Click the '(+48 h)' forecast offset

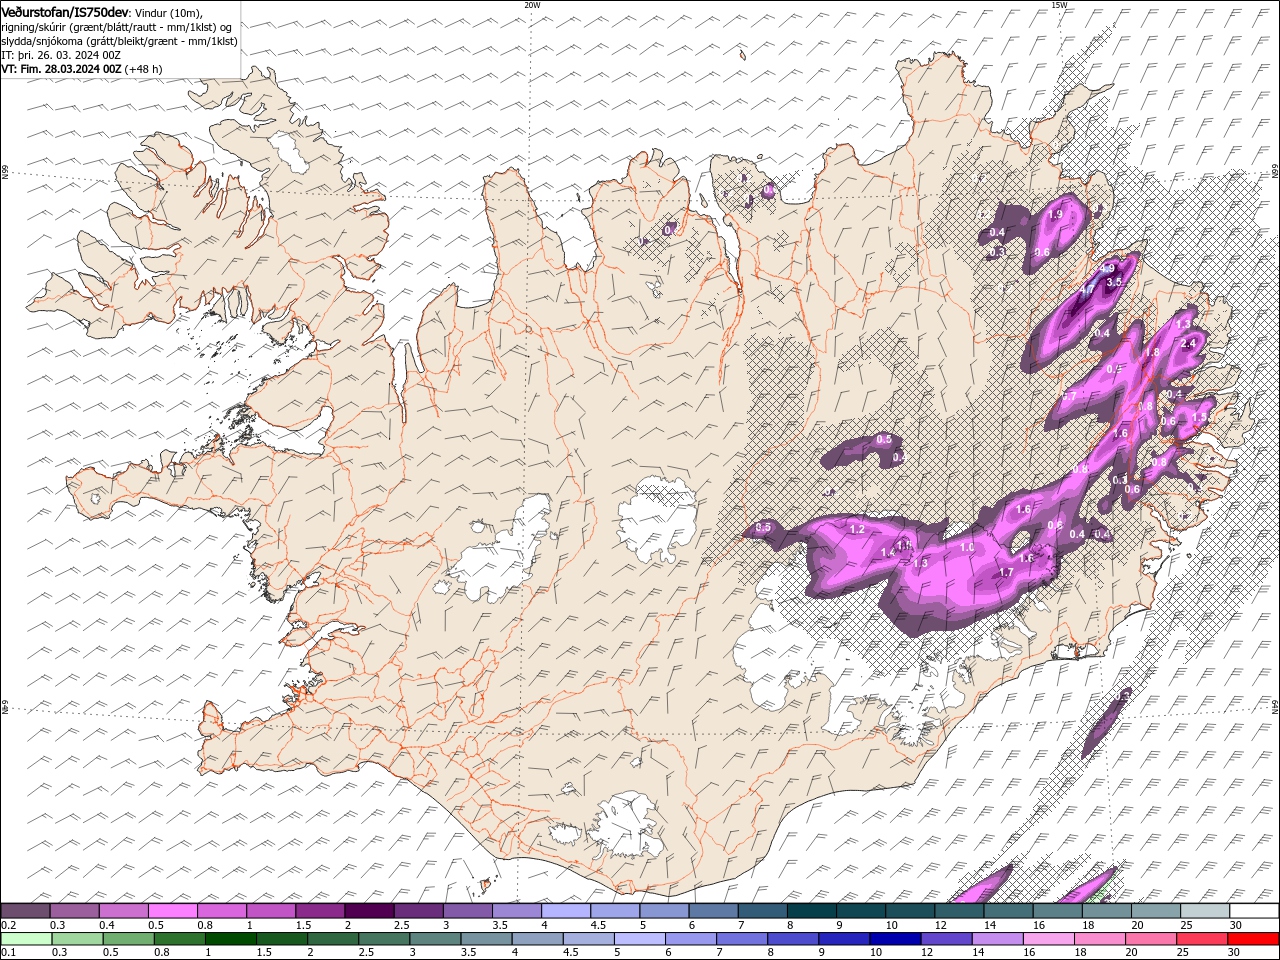[x=144, y=69]
